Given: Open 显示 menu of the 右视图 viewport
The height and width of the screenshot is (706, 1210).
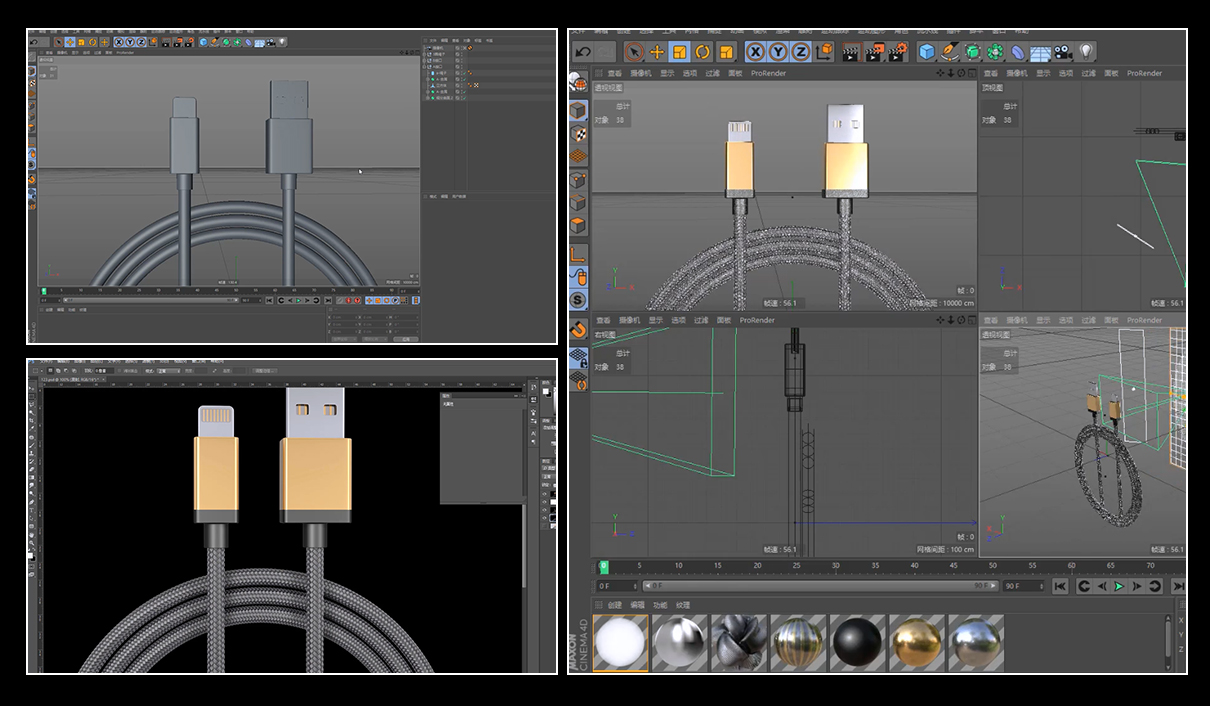Looking at the screenshot, I should click(x=656, y=320).
